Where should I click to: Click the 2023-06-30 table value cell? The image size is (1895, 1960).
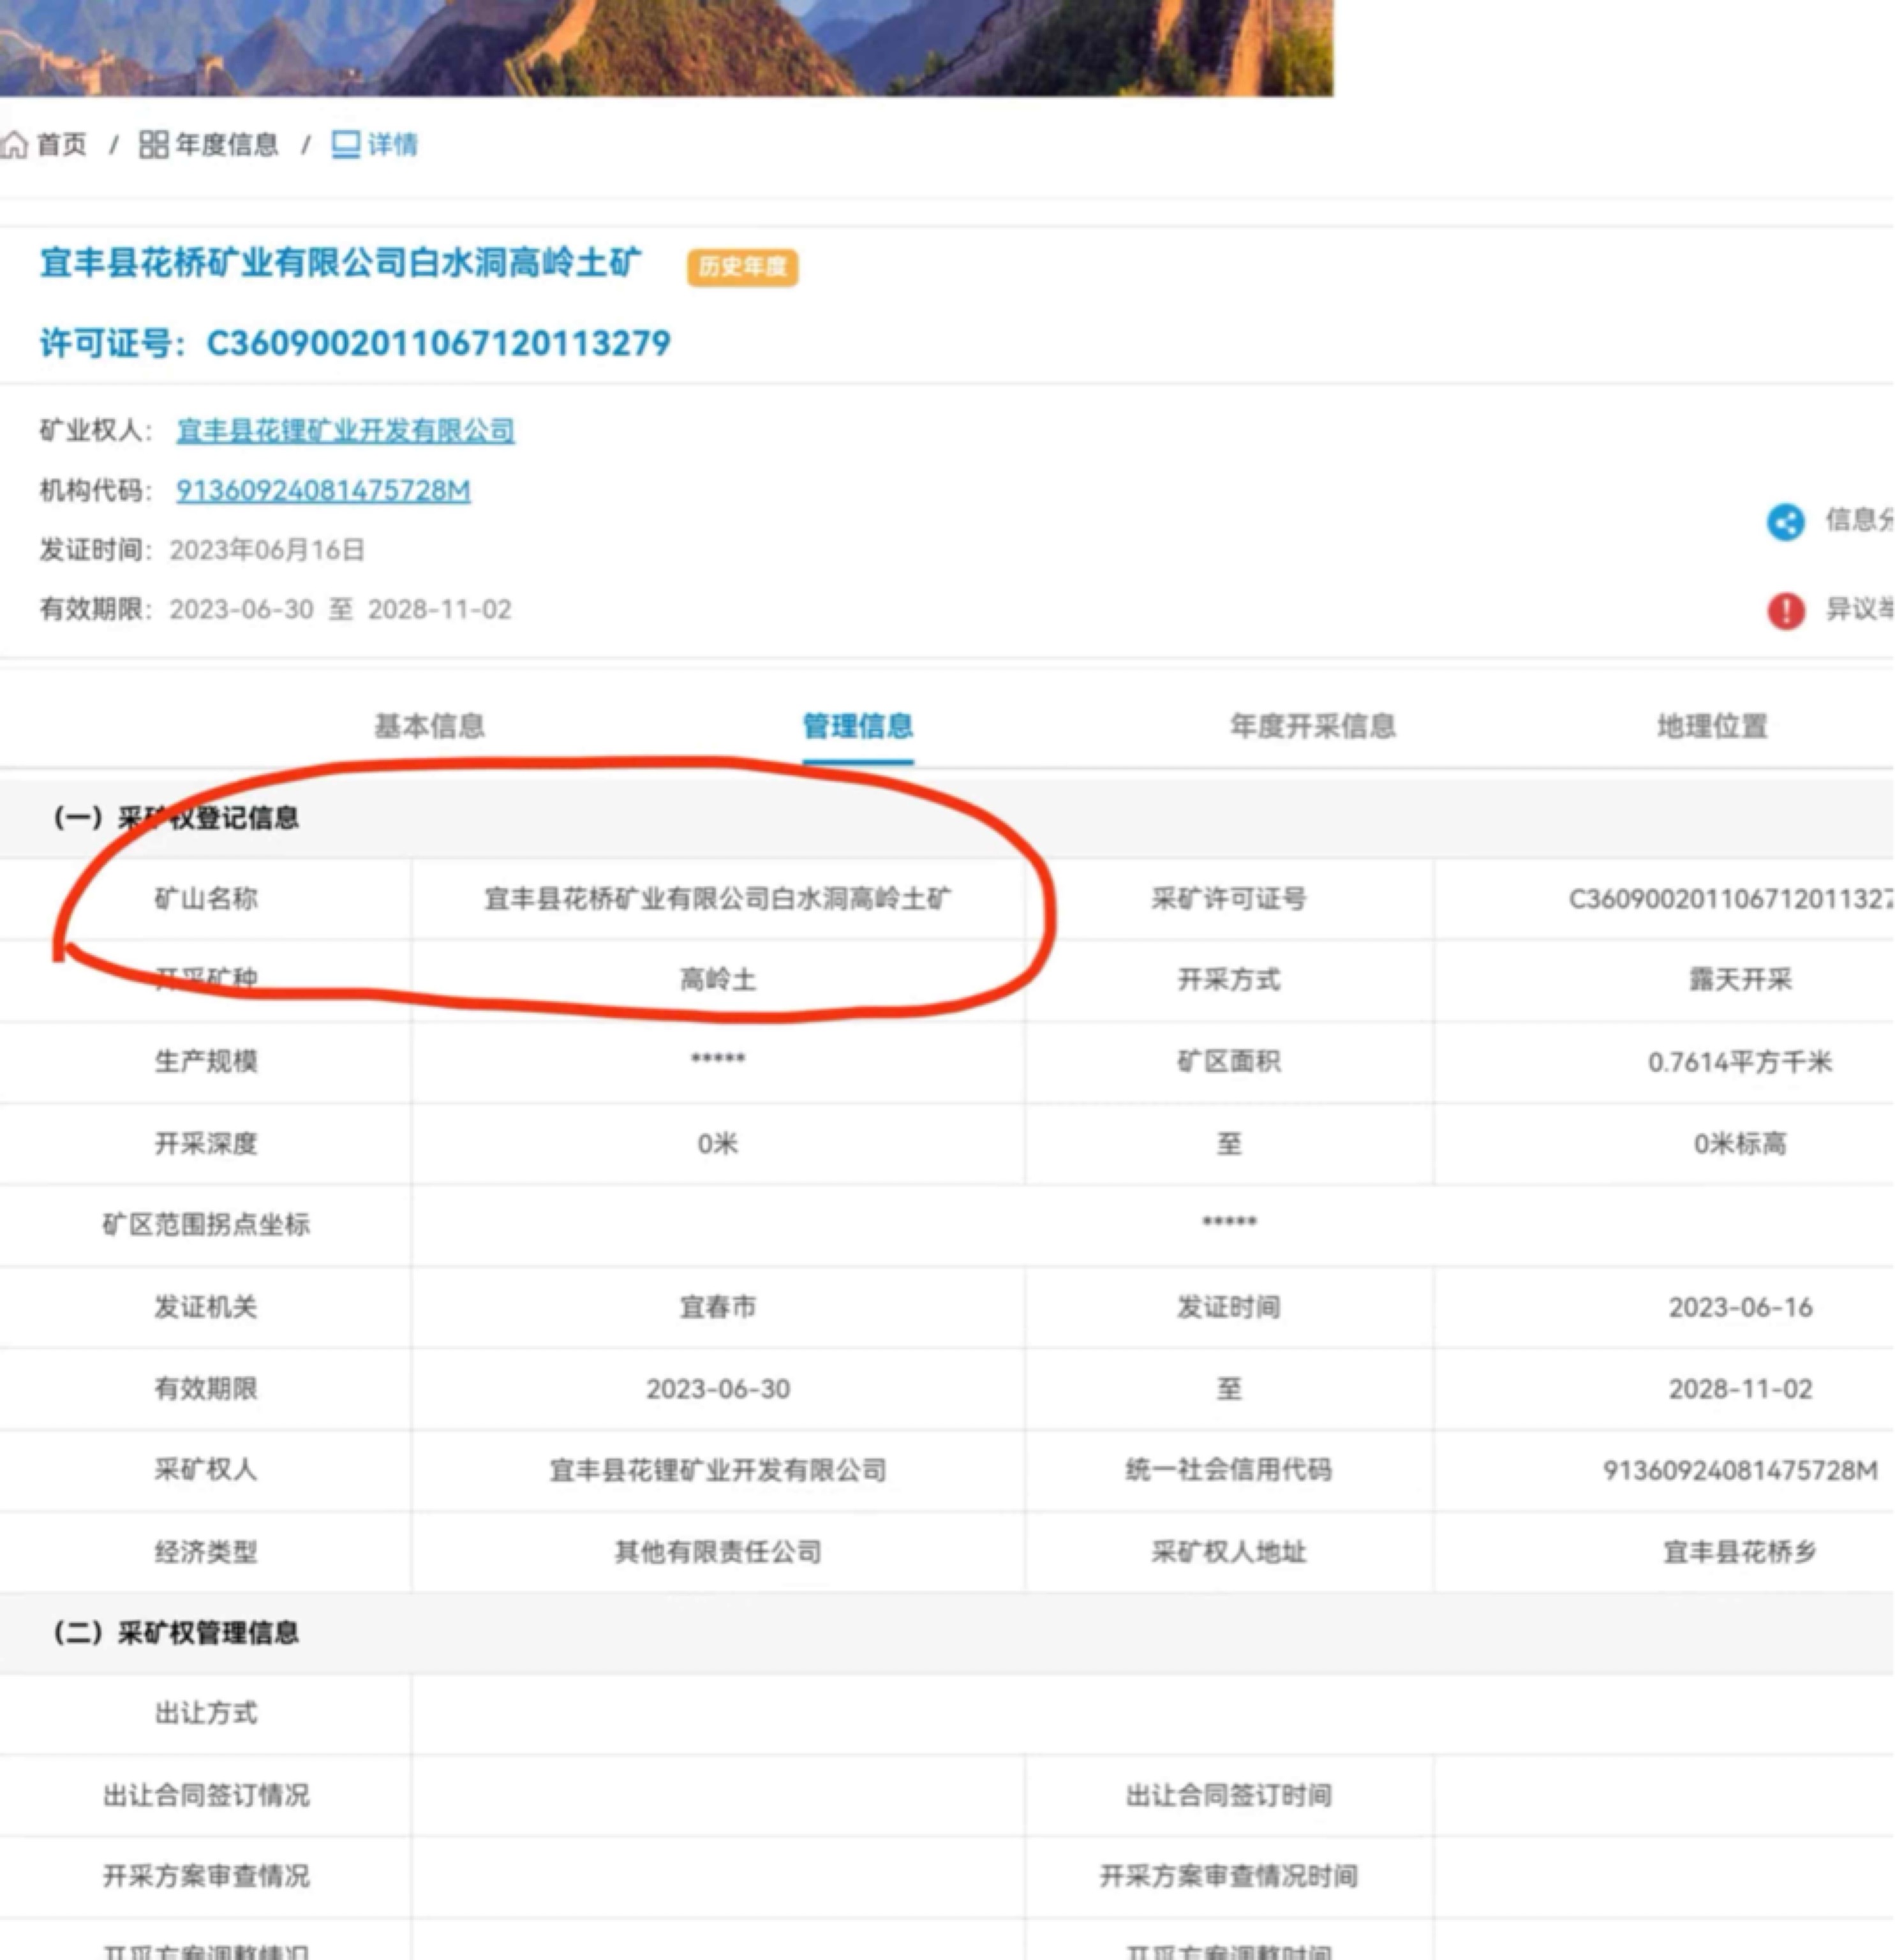tap(718, 1389)
